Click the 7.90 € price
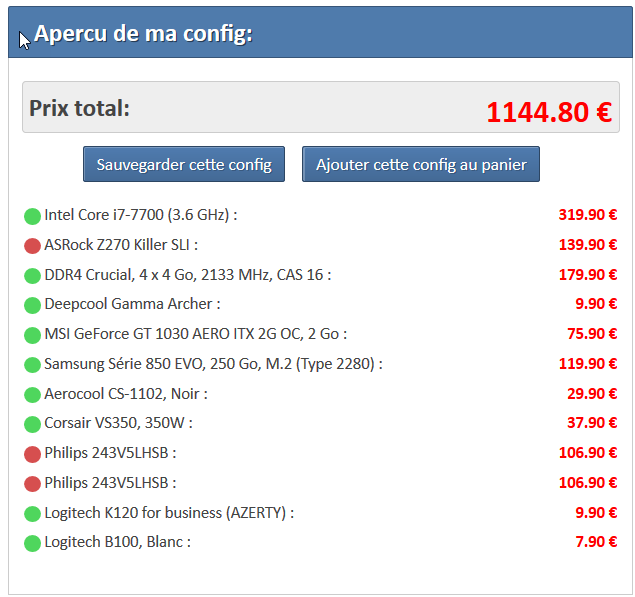 [x=596, y=542]
